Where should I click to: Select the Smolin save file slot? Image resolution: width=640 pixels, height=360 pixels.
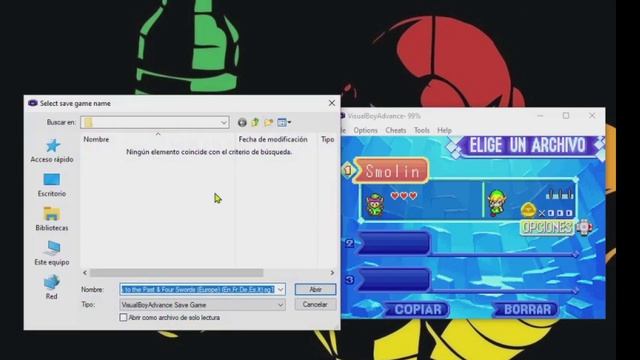click(392, 171)
